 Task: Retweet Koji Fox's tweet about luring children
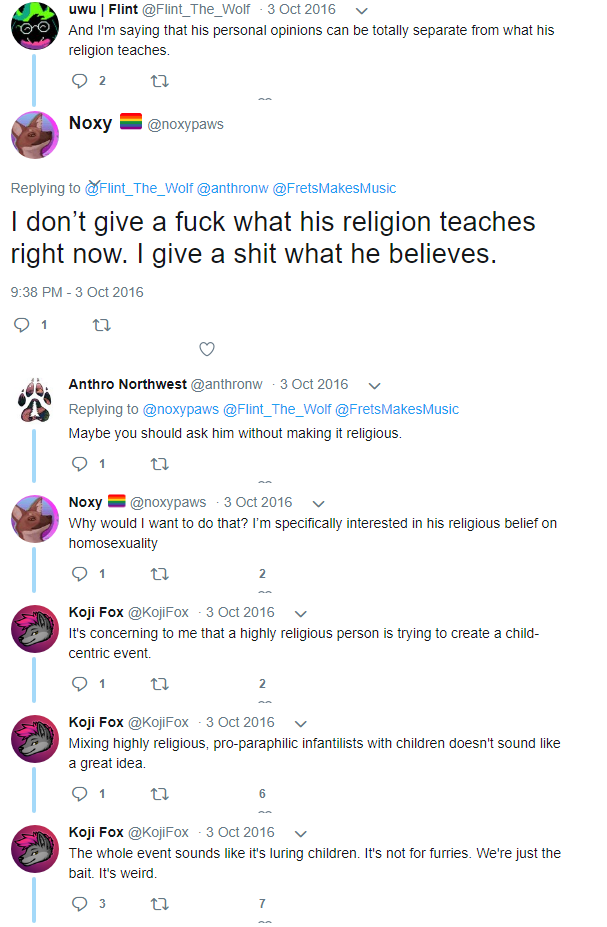click(x=160, y=904)
